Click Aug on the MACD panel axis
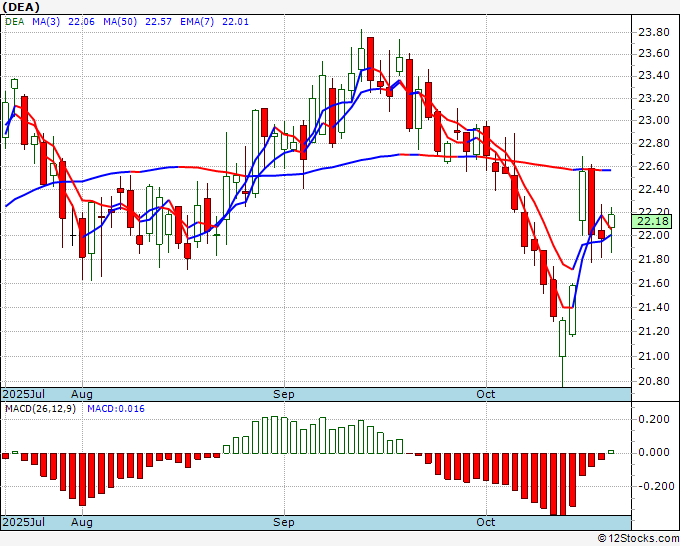Image resolution: width=680 pixels, height=546 pixels. point(82,522)
